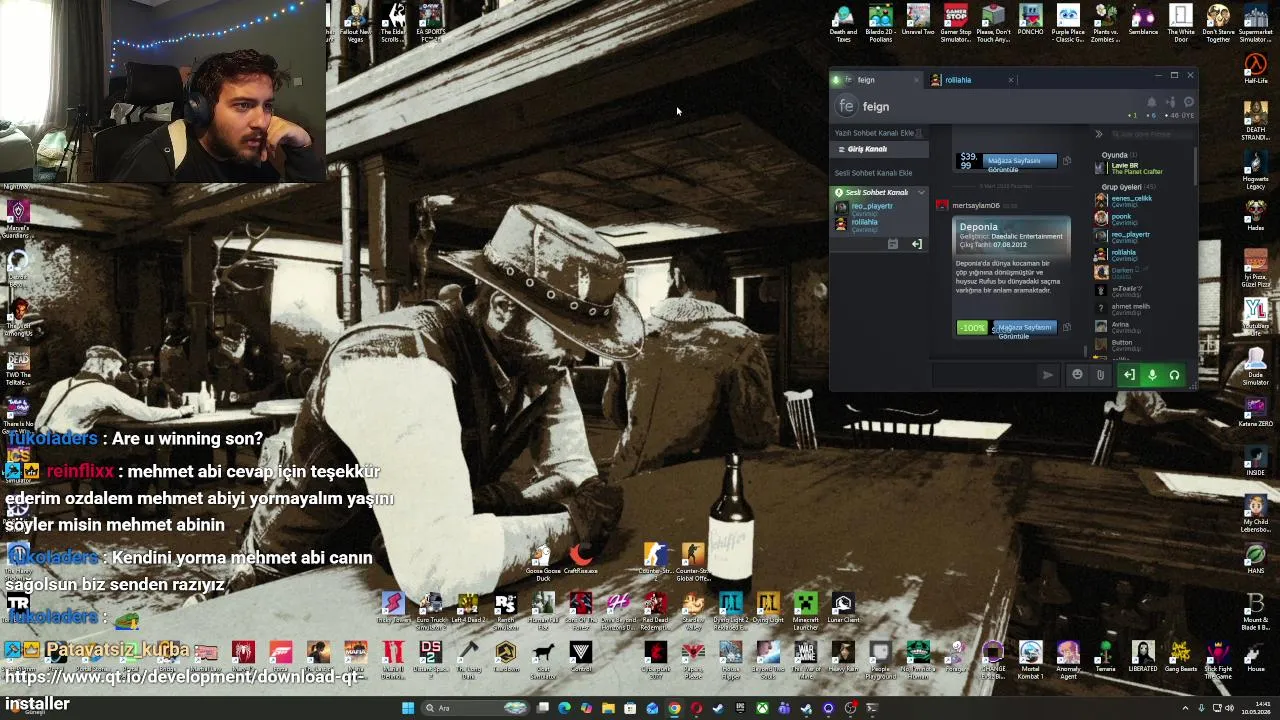Search group members filter field
Viewport: 1280px width, 720px height.
(x=1150, y=134)
